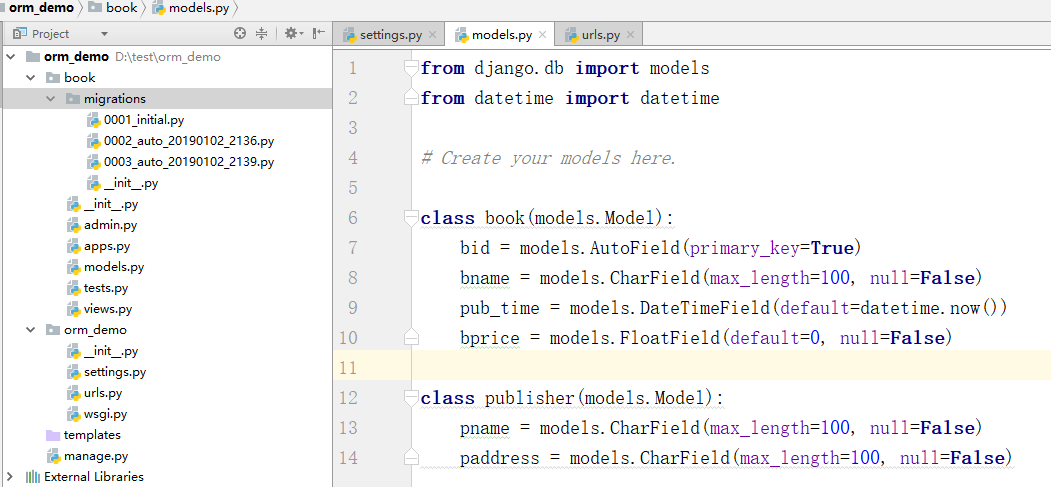Select tests.py in the project tree
Viewport: 1051px width, 487px height.
pos(106,288)
